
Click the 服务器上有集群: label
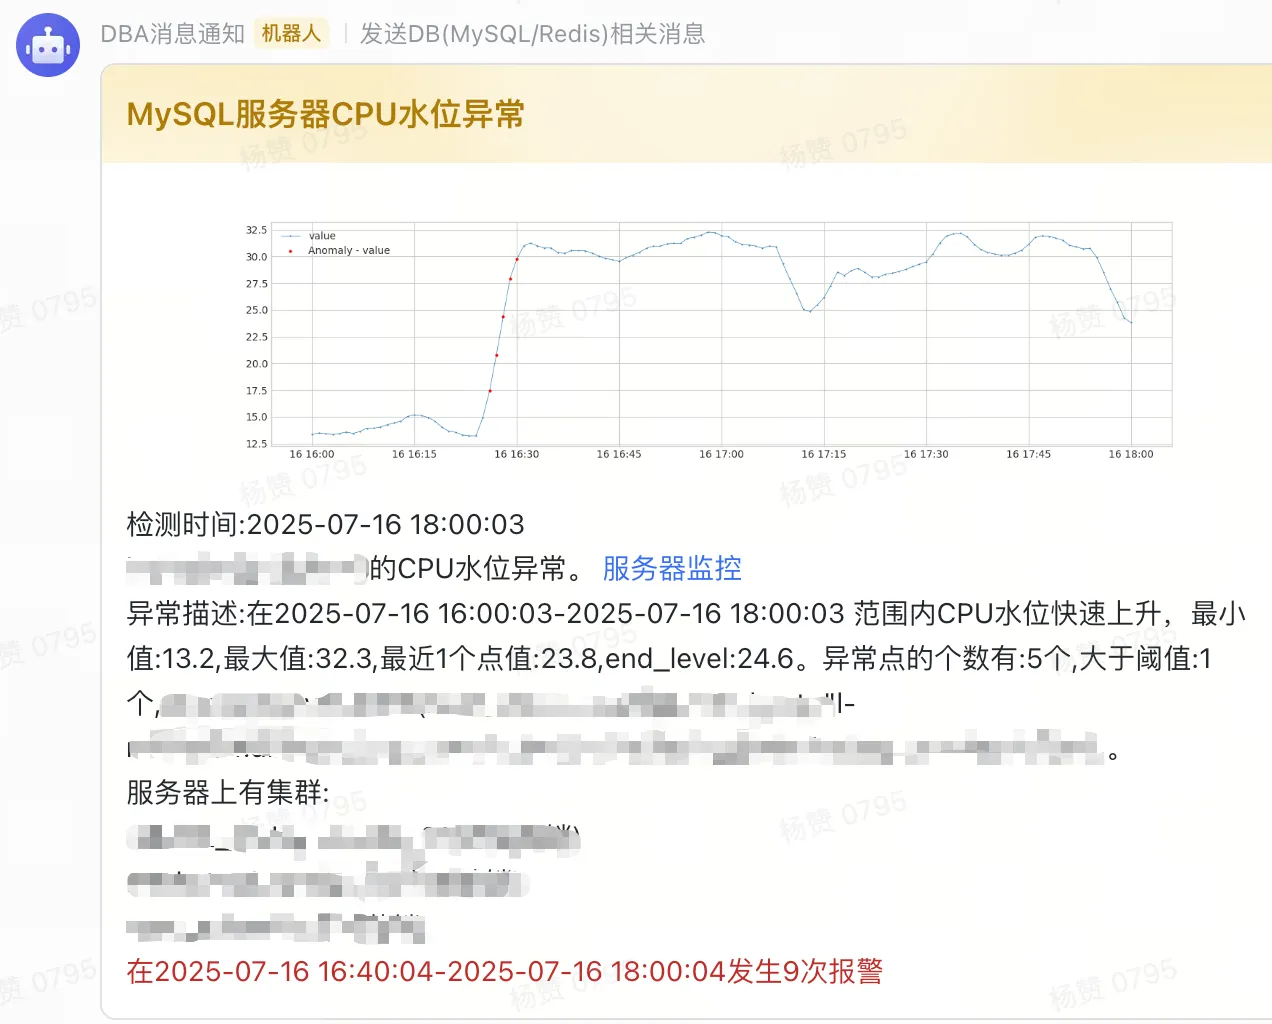[x=228, y=793]
